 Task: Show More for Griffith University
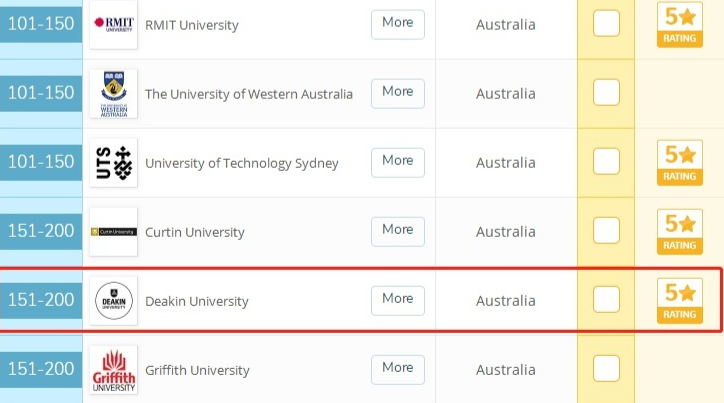click(x=397, y=368)
